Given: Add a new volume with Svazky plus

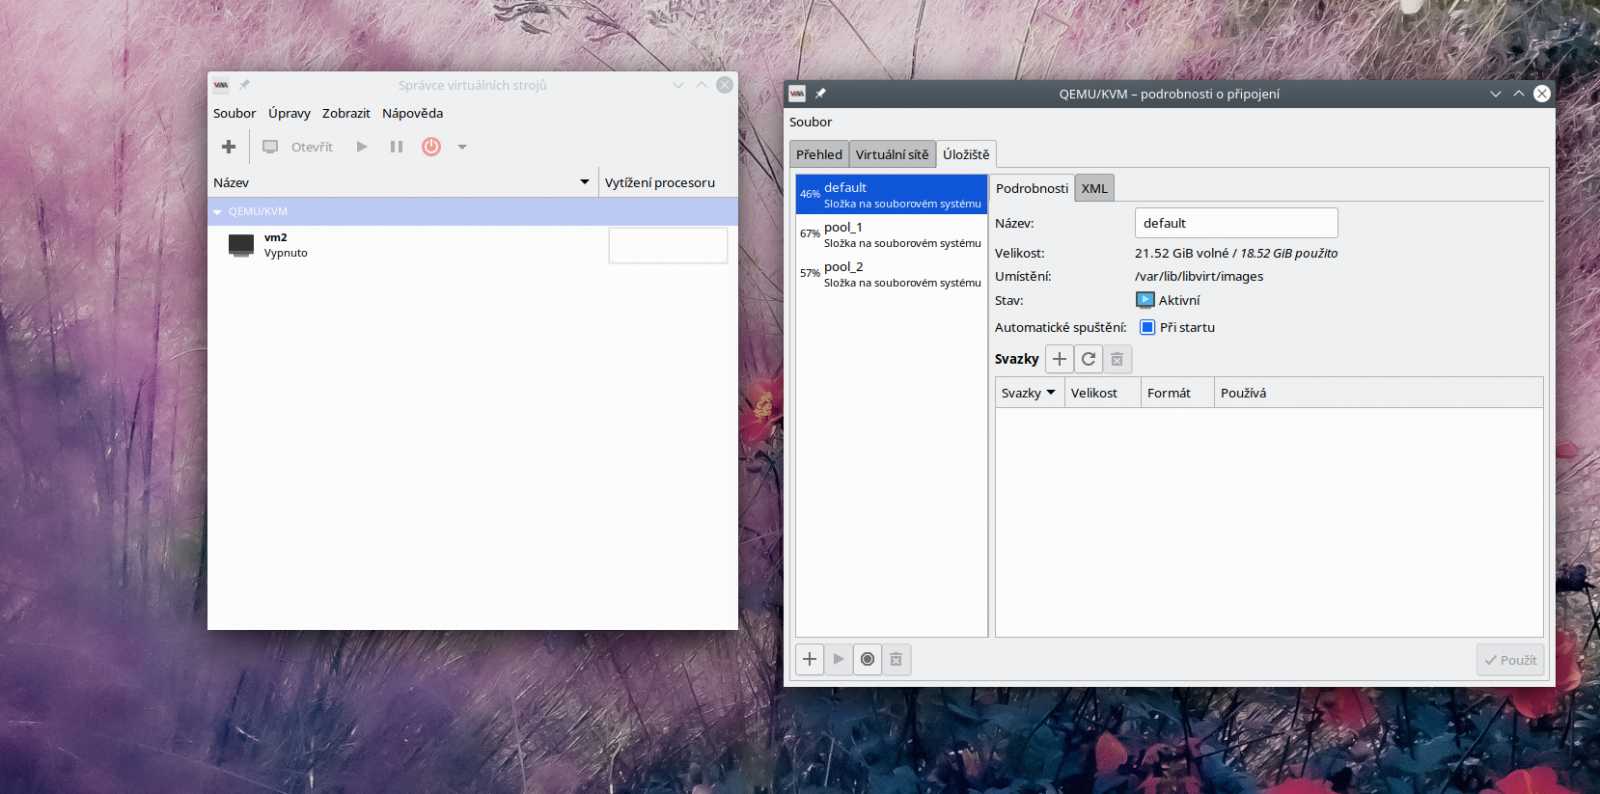Looking at the screenshot, I should click(1059, 359).
